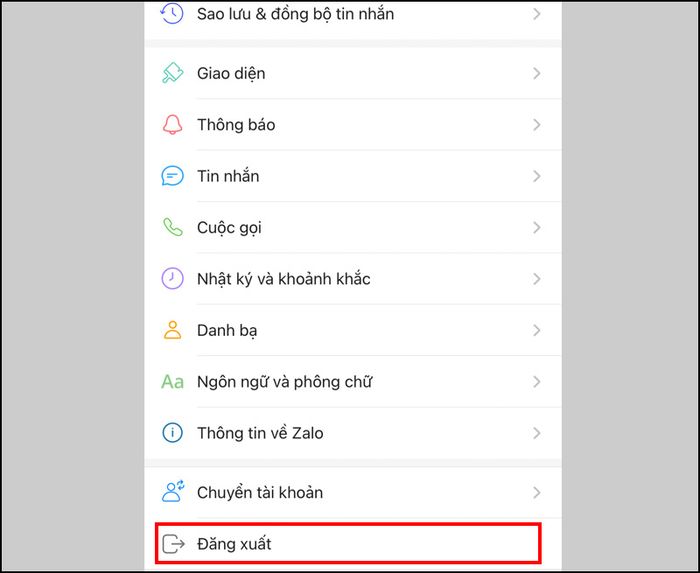Tap the red bell Thông báo icon
700x573 pixels.
172,125
